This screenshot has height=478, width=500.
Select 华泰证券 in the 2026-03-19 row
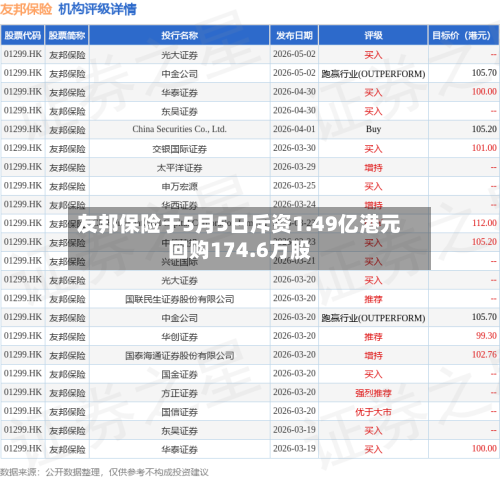point(180,449)
